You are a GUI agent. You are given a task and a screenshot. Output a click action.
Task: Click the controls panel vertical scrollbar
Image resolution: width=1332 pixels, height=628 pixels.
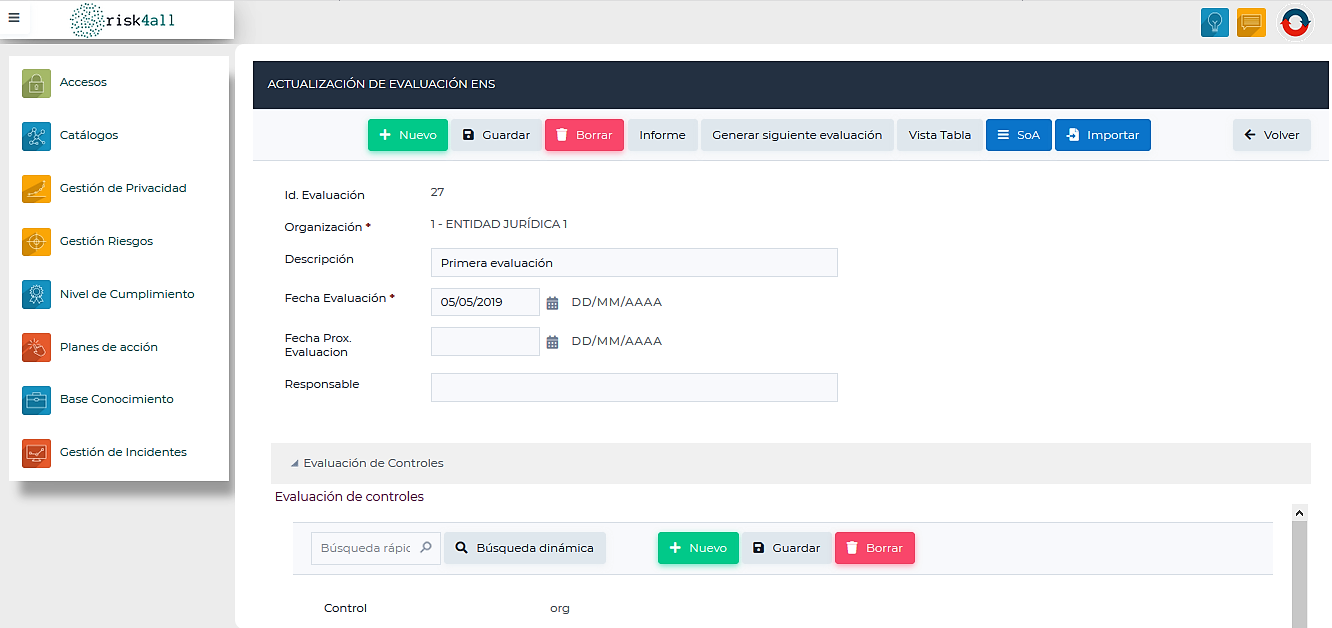1300,574
